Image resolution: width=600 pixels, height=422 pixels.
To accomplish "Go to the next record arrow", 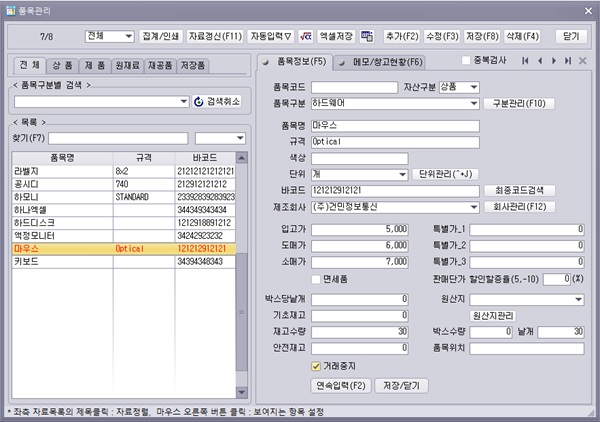I will 556,61.
